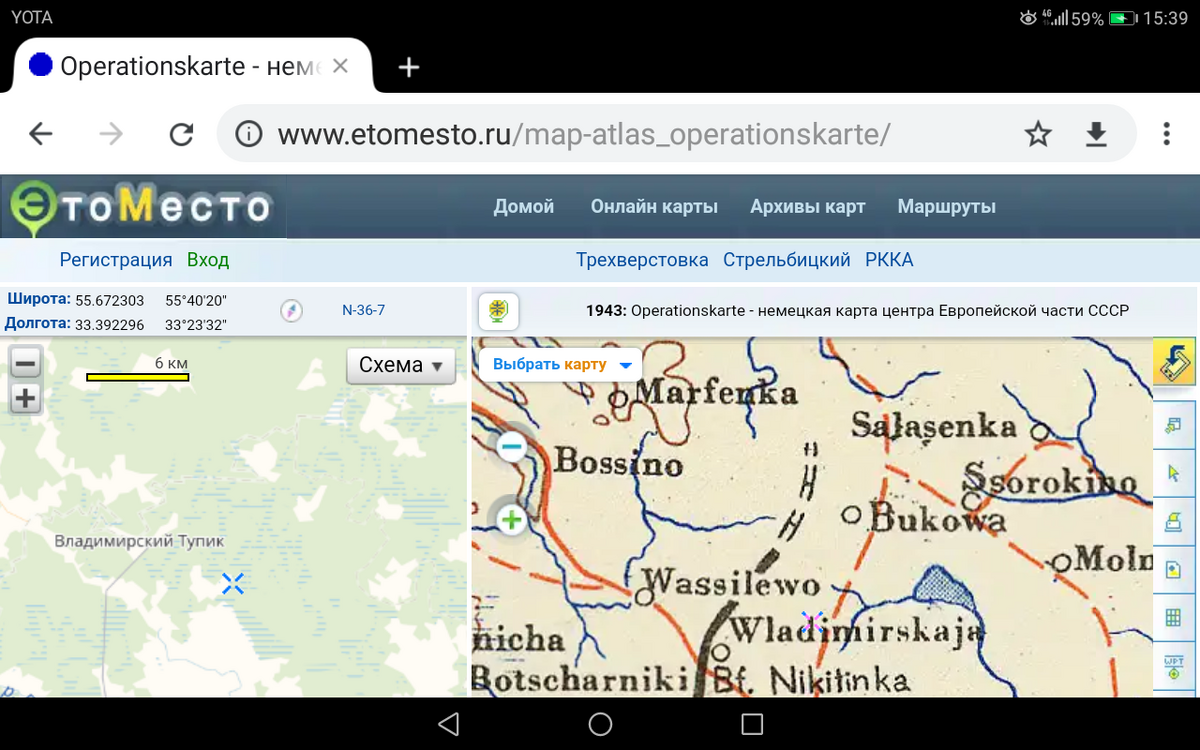Click the site info icon in address bar
The image size is (1200, 750).
click(248, 134)
